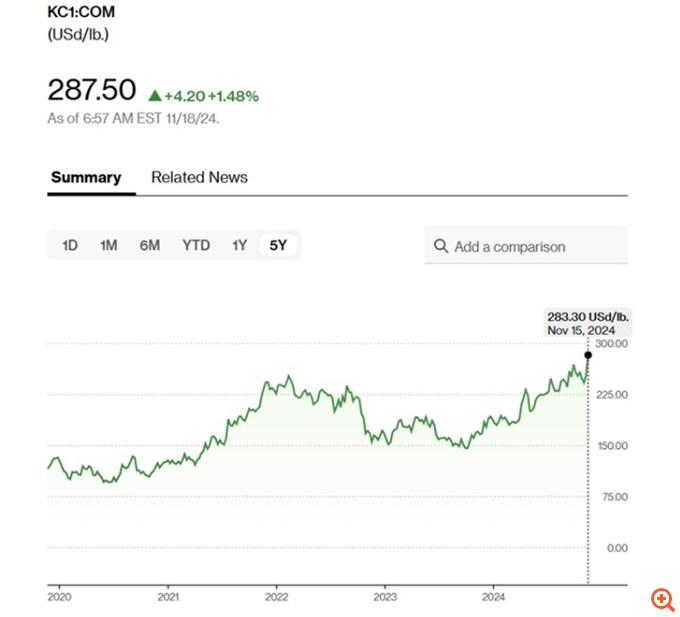680x617 pixels.
Task: Click the green up-arrow price change indicator
Action: click(x=154, y=96)
